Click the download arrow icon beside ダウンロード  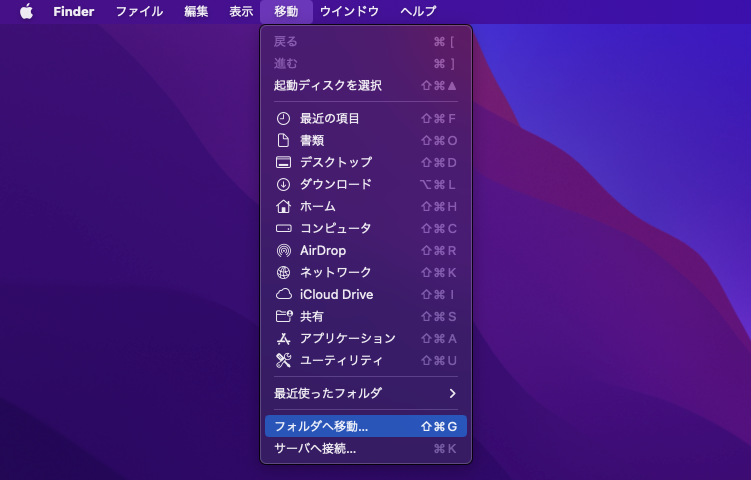pos(283,184)
